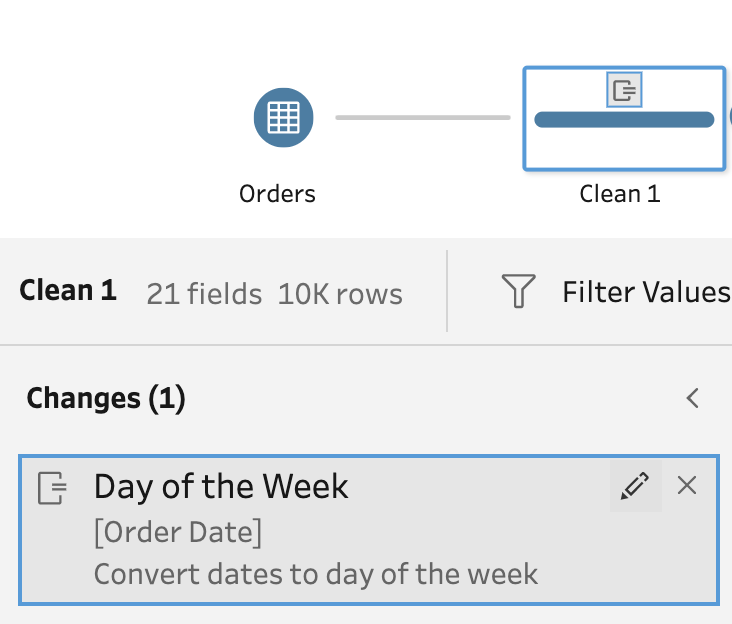Click the Clean 1 label under the step

pyautogui.click(x=620, y=193)
